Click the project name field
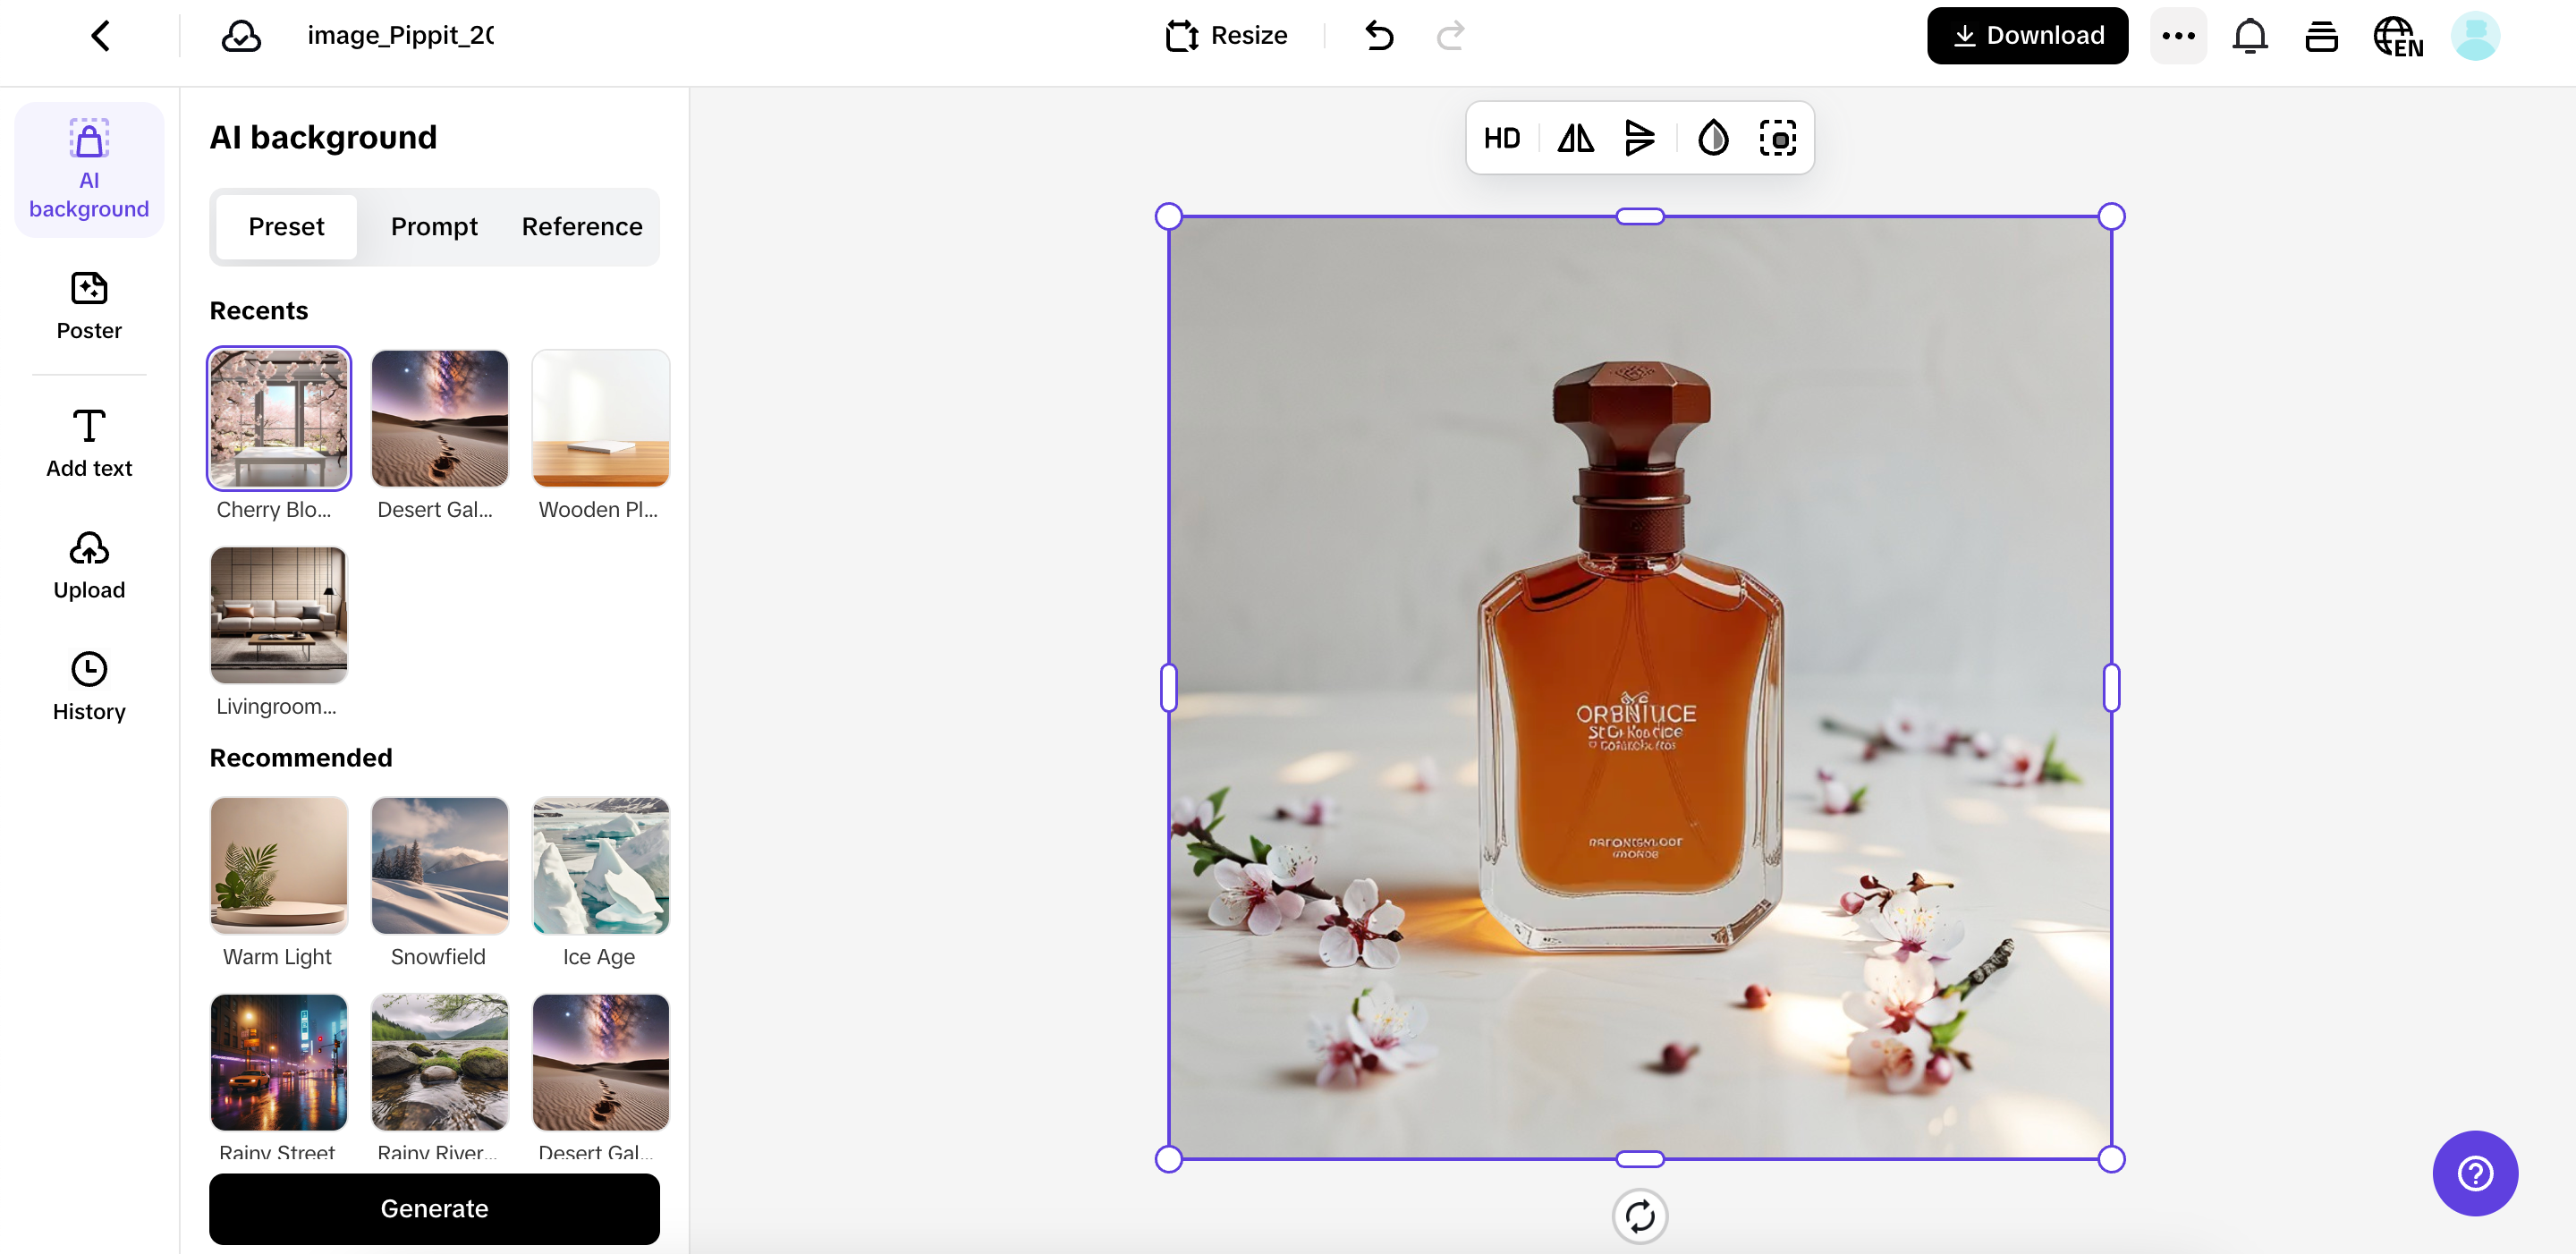 (400, 36)
